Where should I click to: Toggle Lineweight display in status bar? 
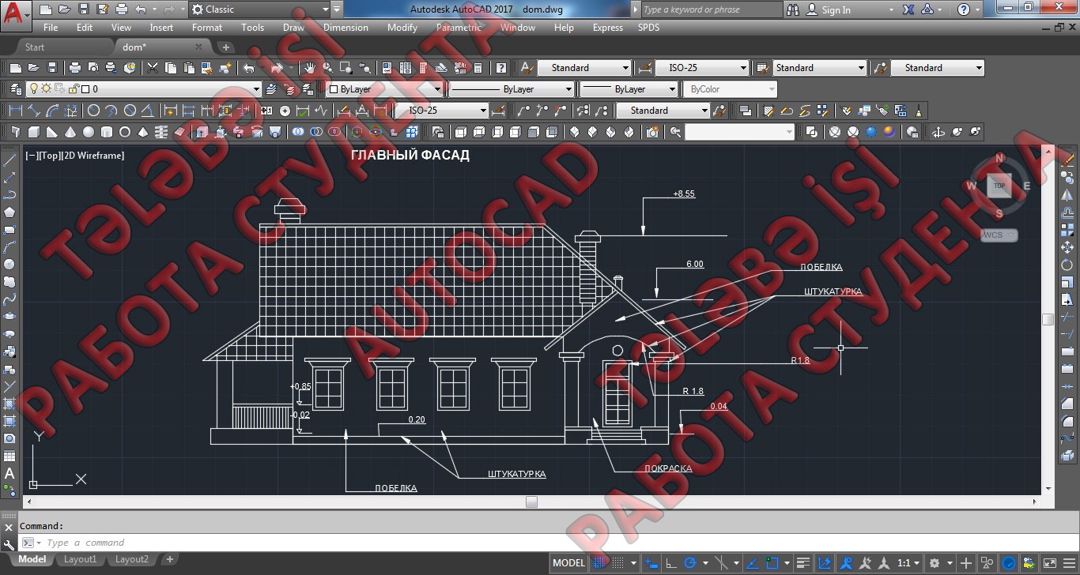(x=803, y=563)
